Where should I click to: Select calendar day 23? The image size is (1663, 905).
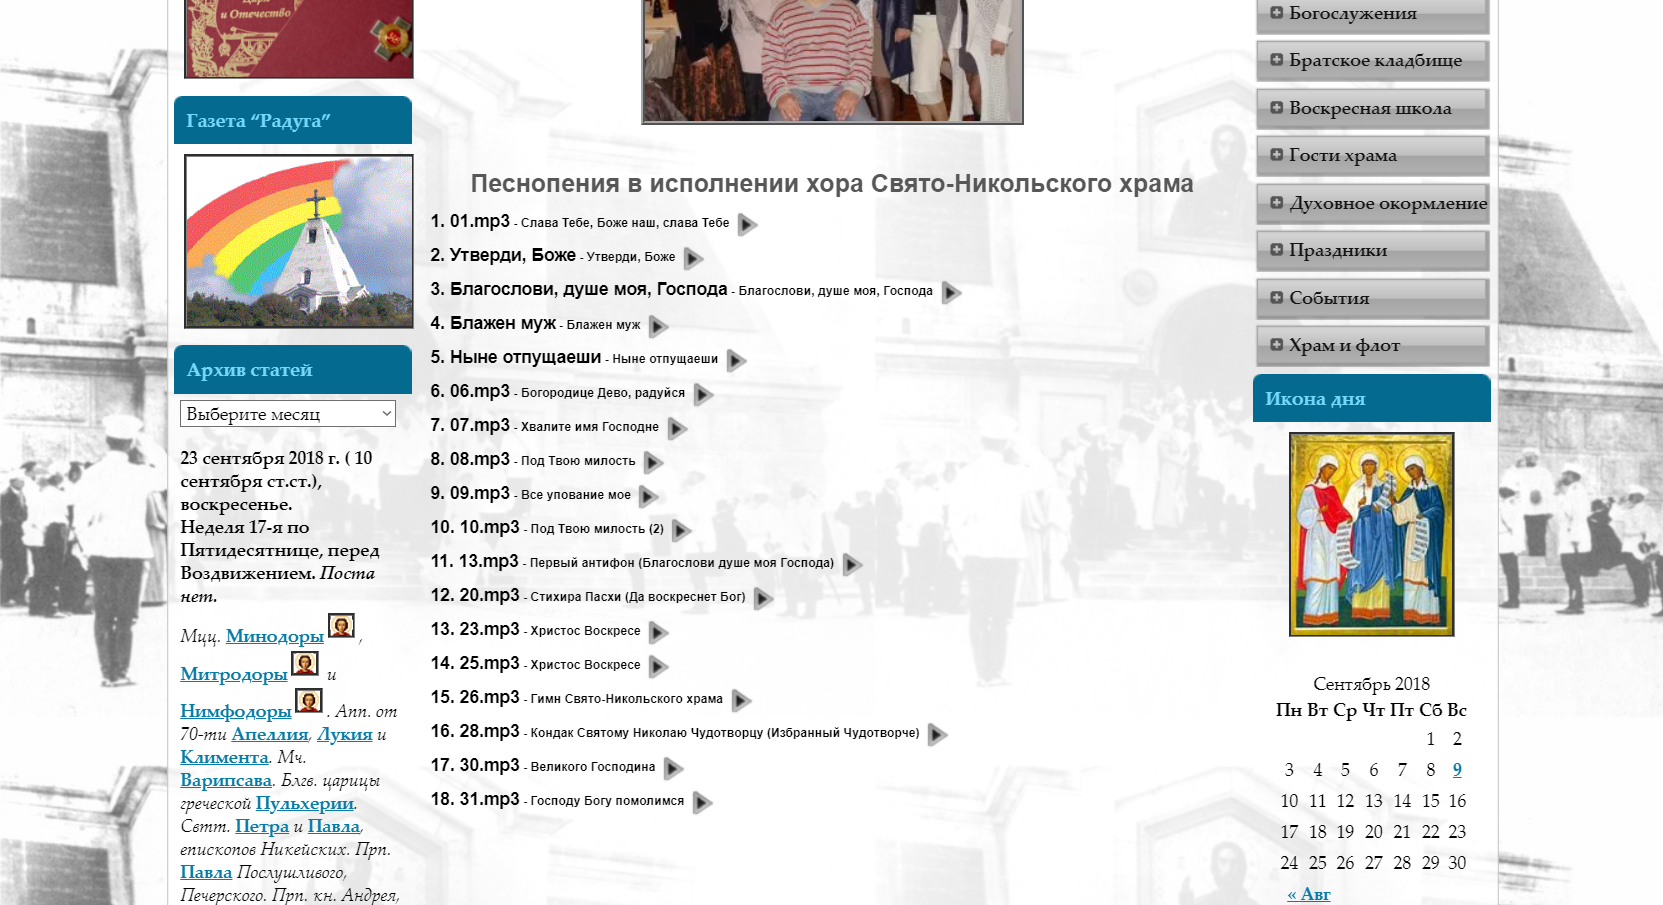1457,832
